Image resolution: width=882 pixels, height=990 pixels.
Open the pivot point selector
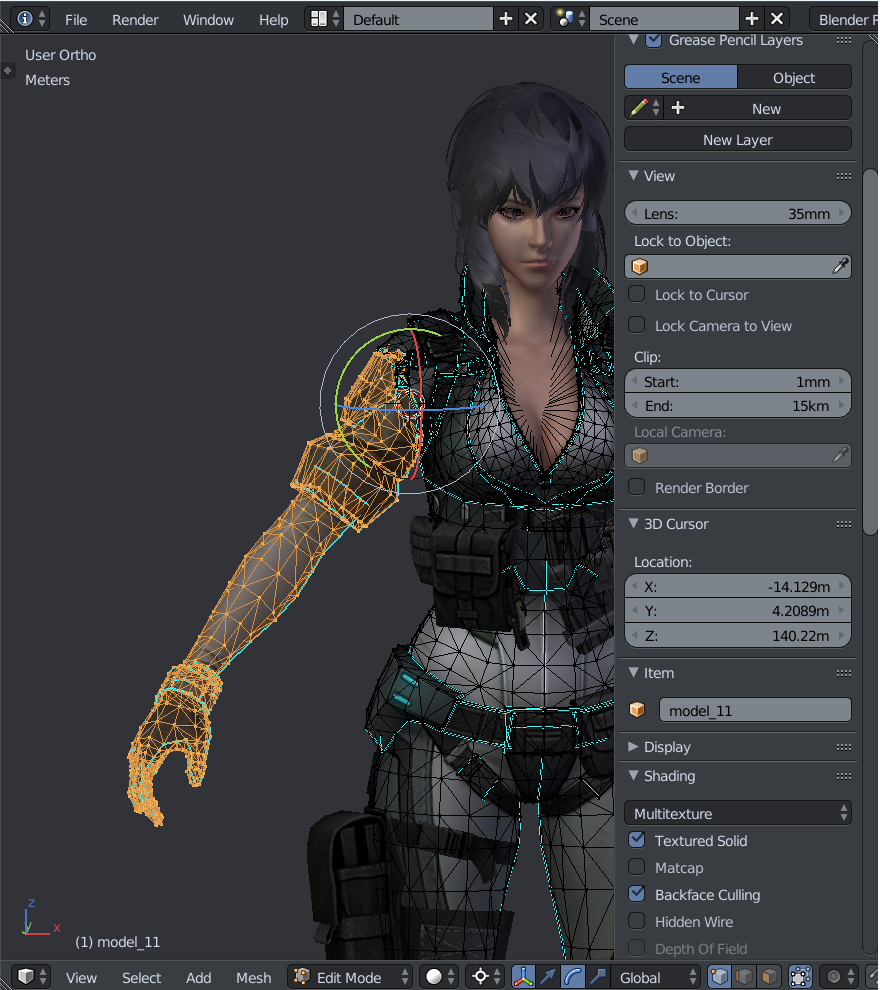[486, 977]
